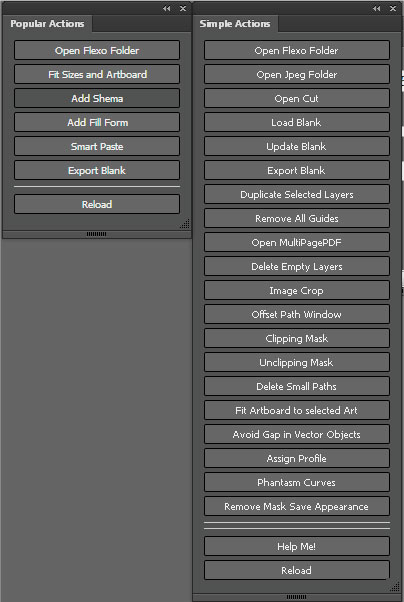Click the Popular Actions panel resize corner grip
Viewport: 404px width, 602px height.
tap(185, 224)
